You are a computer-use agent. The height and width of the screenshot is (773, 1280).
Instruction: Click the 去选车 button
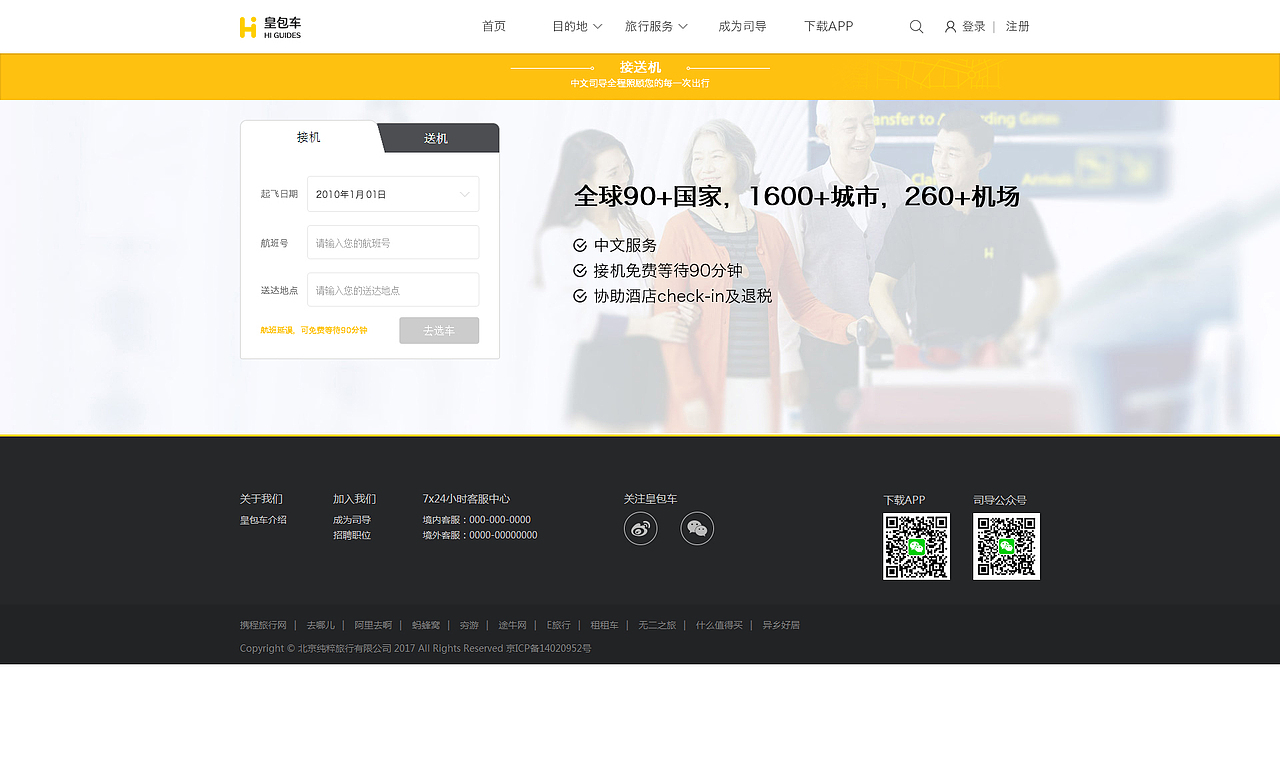pyautogui.click(x=439, y=330)
